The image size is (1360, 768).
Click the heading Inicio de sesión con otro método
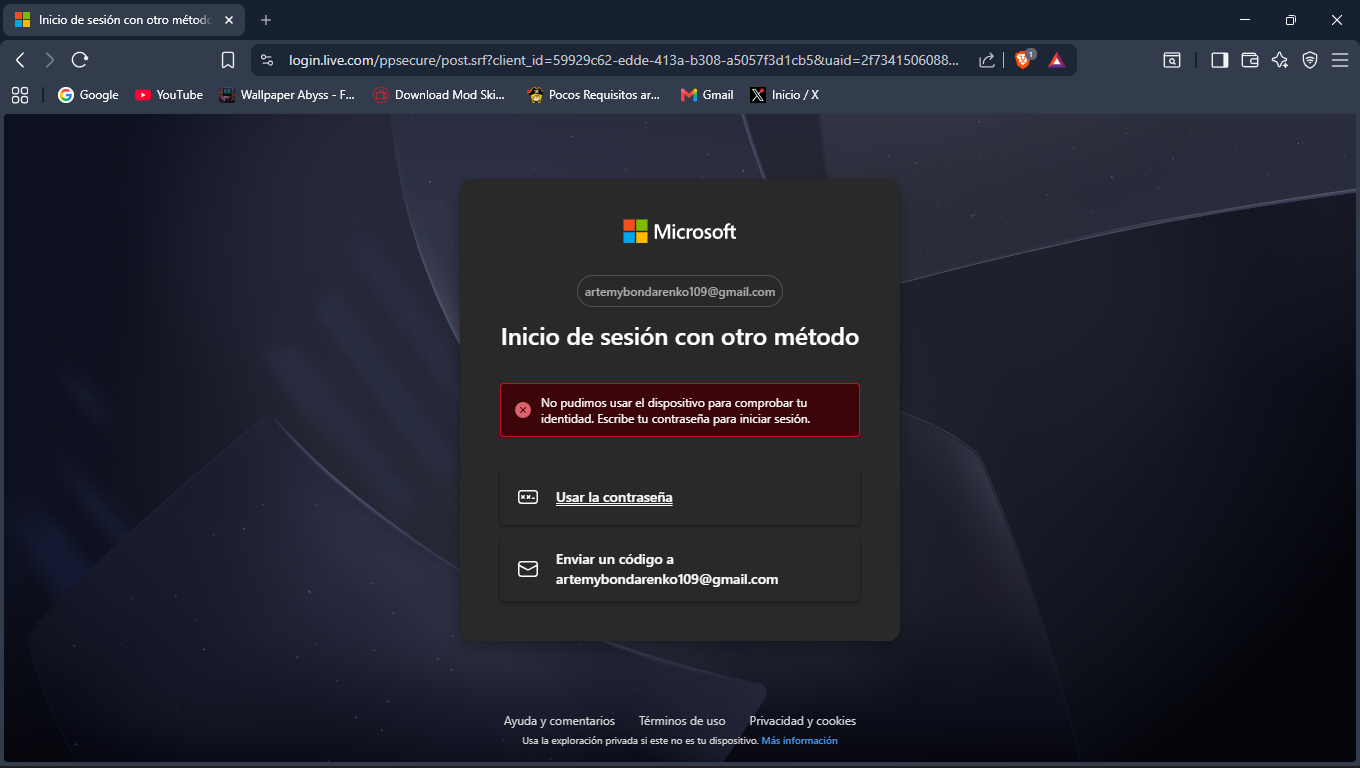pos(680,337)
